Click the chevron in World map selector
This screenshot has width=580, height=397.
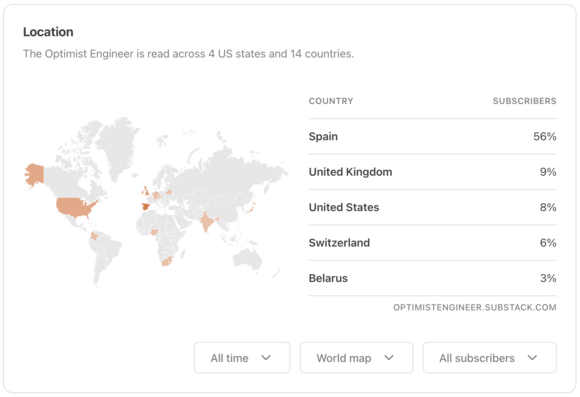[x=389, y=358]
